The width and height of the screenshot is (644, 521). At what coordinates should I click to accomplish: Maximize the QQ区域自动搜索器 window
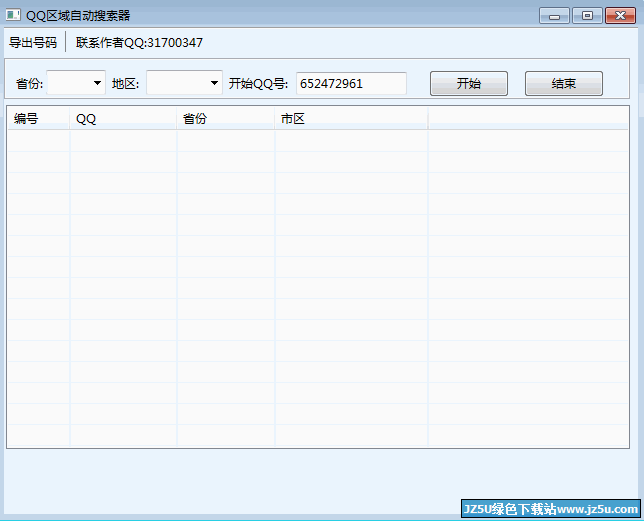click(587, 16)
